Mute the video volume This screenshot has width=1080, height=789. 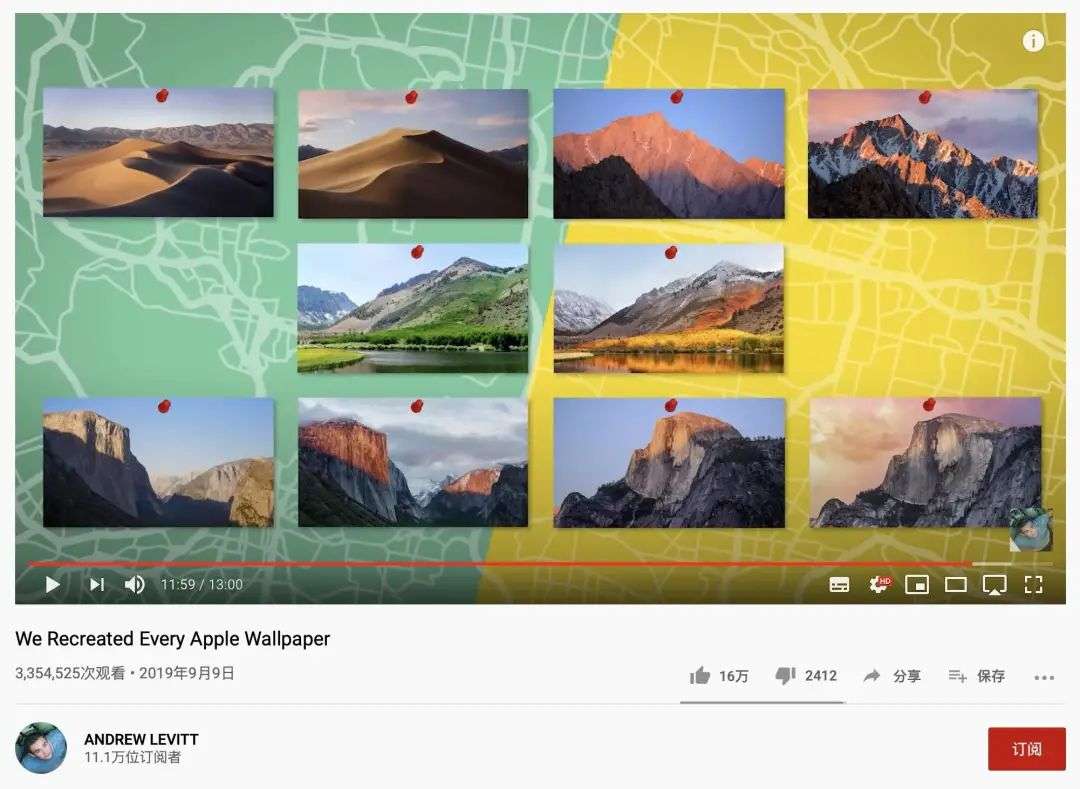pos(134,585)
